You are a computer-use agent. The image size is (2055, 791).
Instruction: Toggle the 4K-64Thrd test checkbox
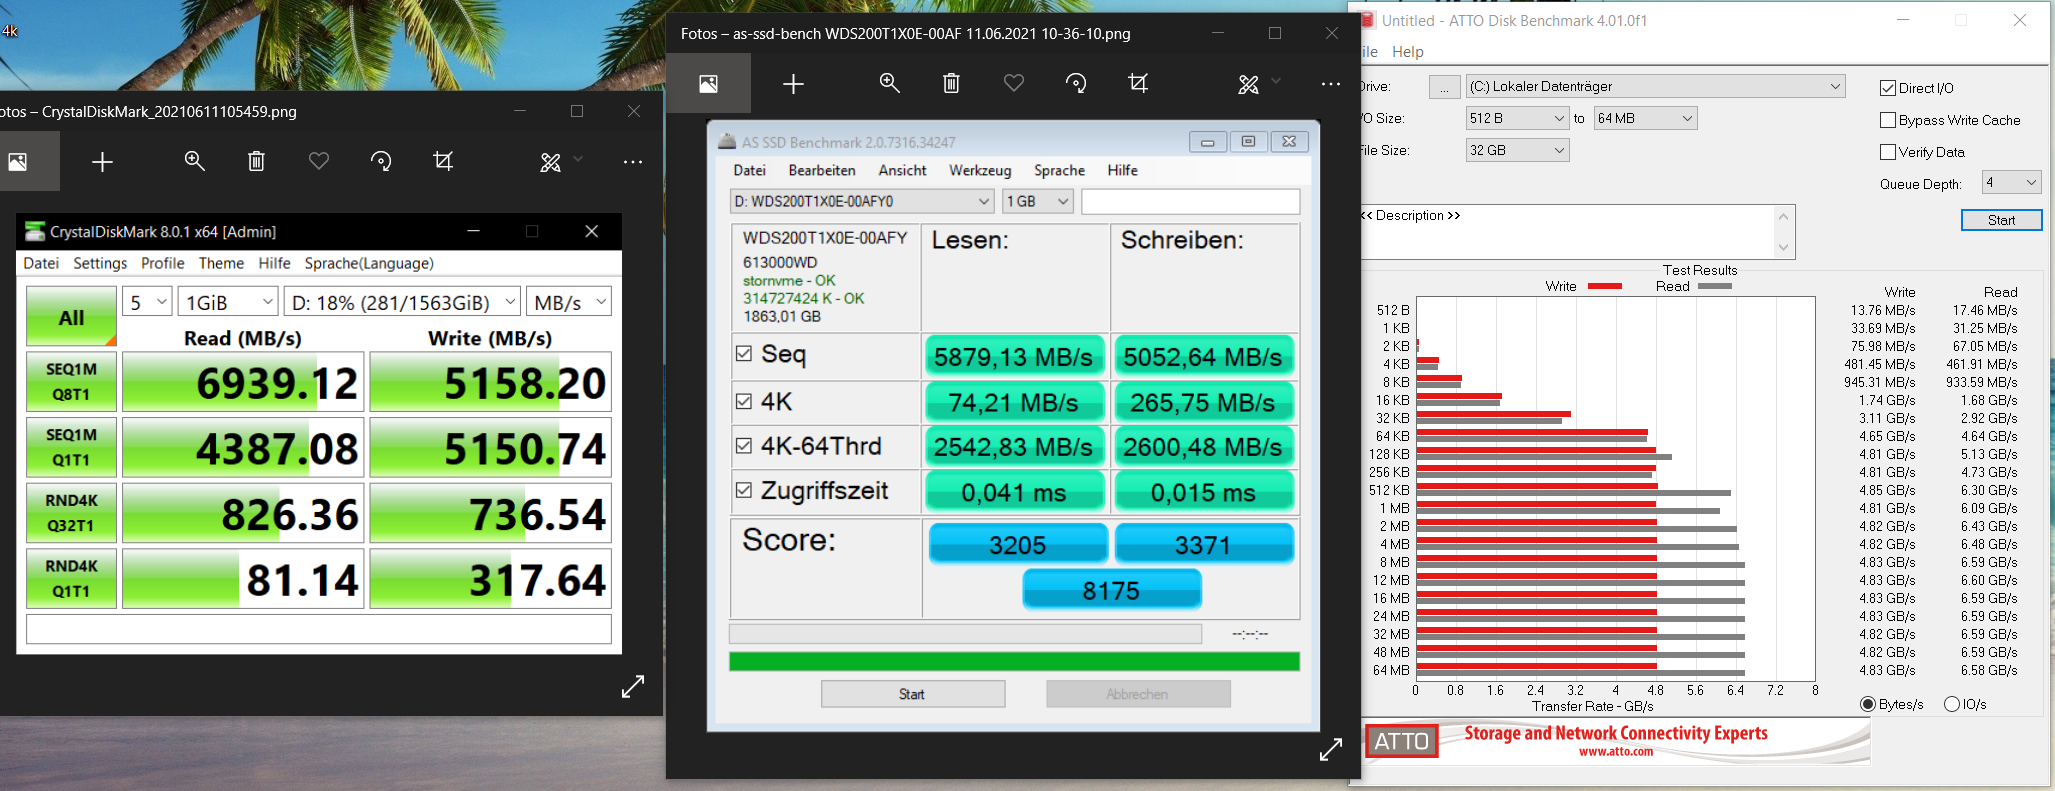pos(744,446)
